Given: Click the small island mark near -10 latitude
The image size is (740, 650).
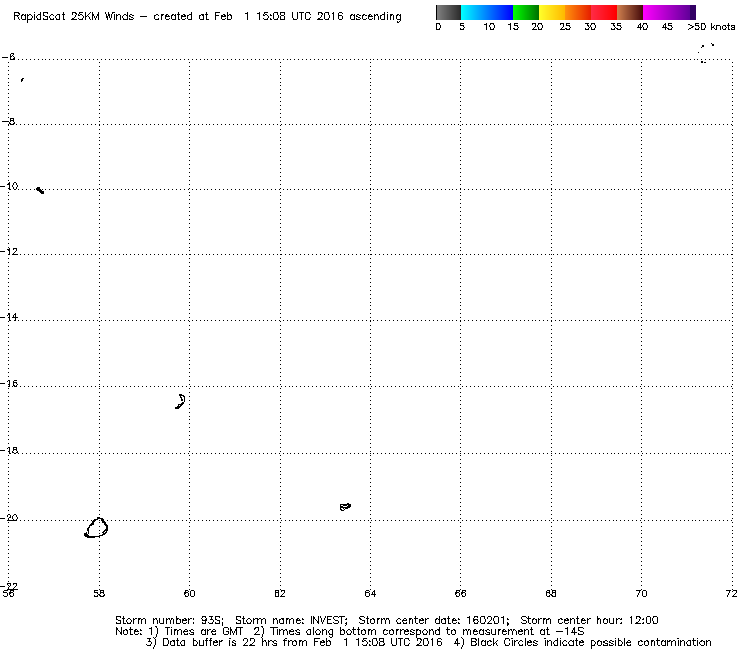Looking at the screenshot, I should tap(40, 190).
